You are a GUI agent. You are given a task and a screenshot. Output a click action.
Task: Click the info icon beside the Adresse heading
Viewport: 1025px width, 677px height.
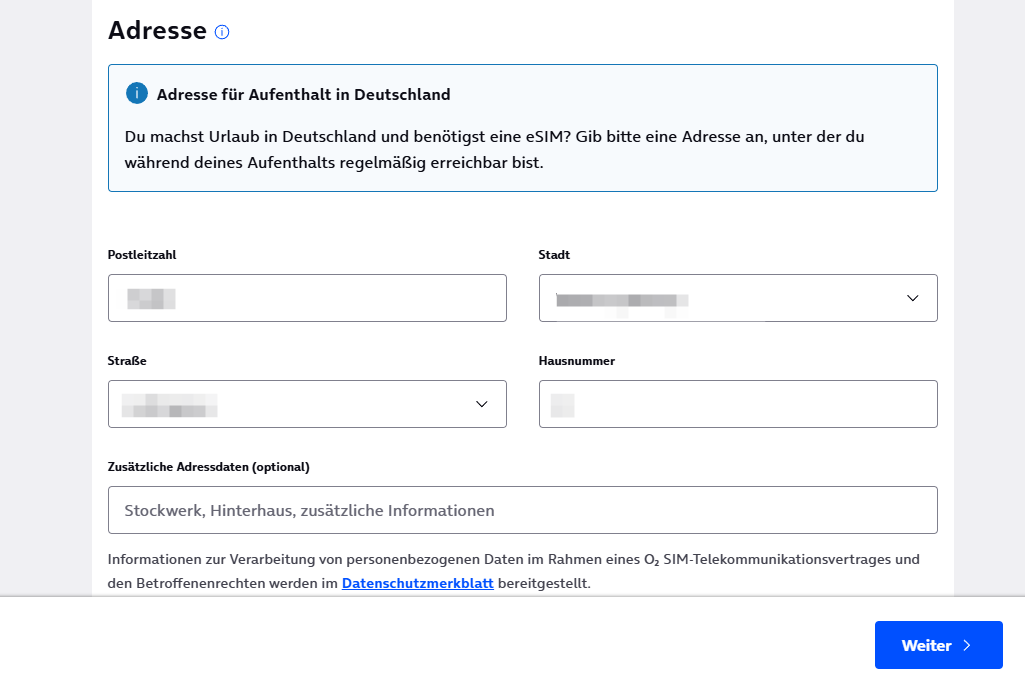[x=222, y=32]
